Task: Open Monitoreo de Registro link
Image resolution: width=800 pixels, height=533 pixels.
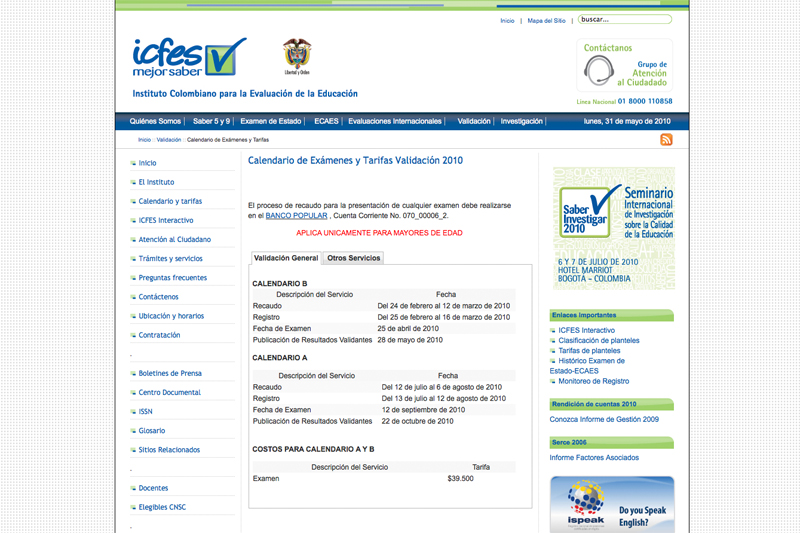Action: coord(593,382)
